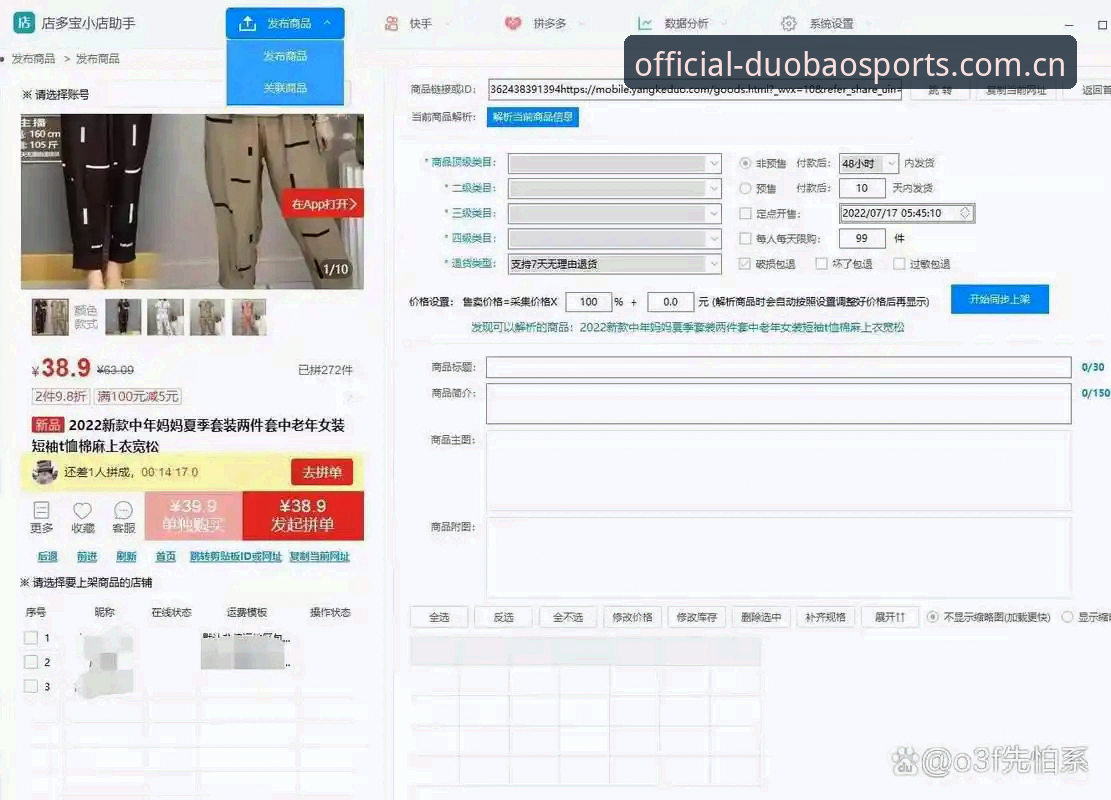The height and width of the screenshot is (800, 1111).
Task: Click the date-time stepper arrows for 定点开售
Action: click(x=965, y=213)
